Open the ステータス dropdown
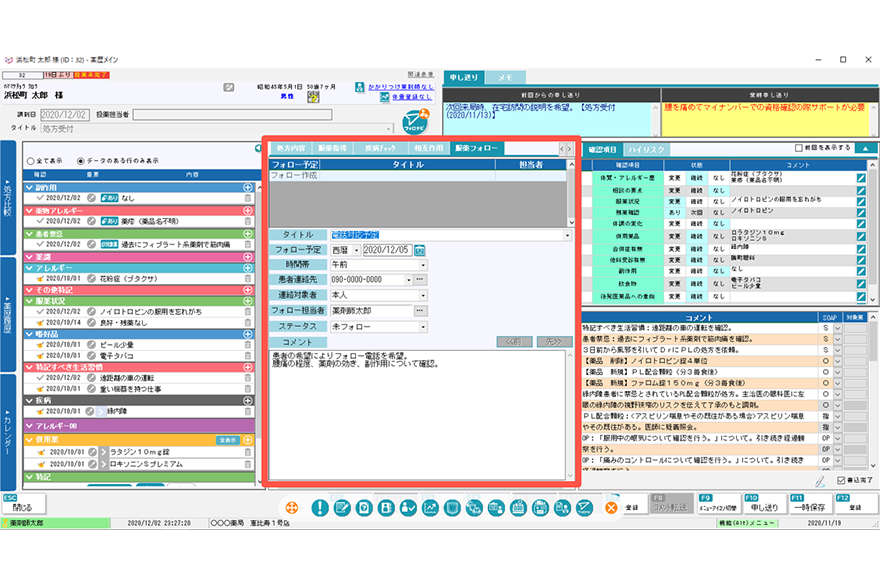Image resolution: width=880 pixels, height=586 pixels. point(425,326)
